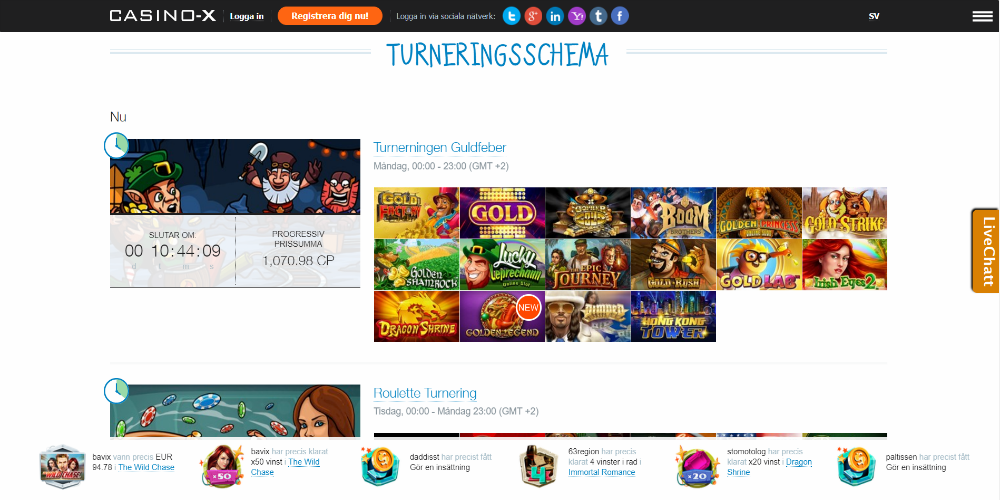1000x500 pixels.
Task: Click the Roulette tournament banner image
Action: [x=235, y=411]
